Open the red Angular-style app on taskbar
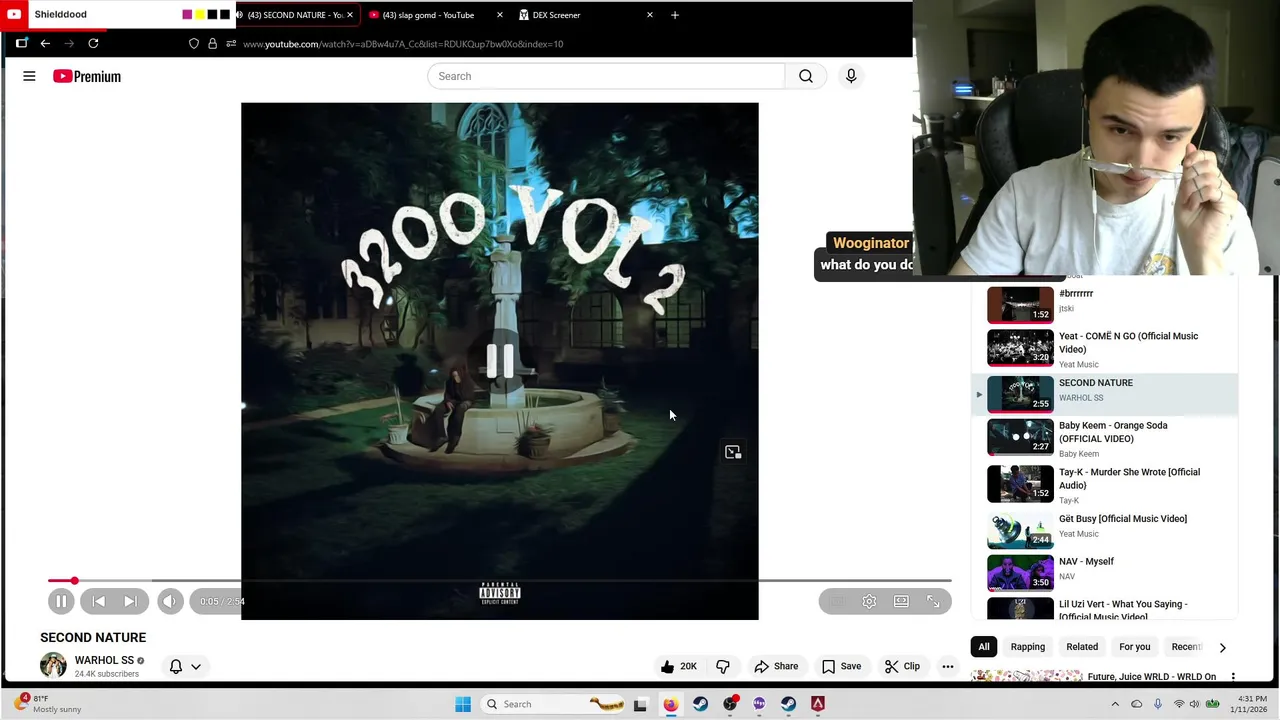The image size is (1280, 720). (x=818, y=704)
